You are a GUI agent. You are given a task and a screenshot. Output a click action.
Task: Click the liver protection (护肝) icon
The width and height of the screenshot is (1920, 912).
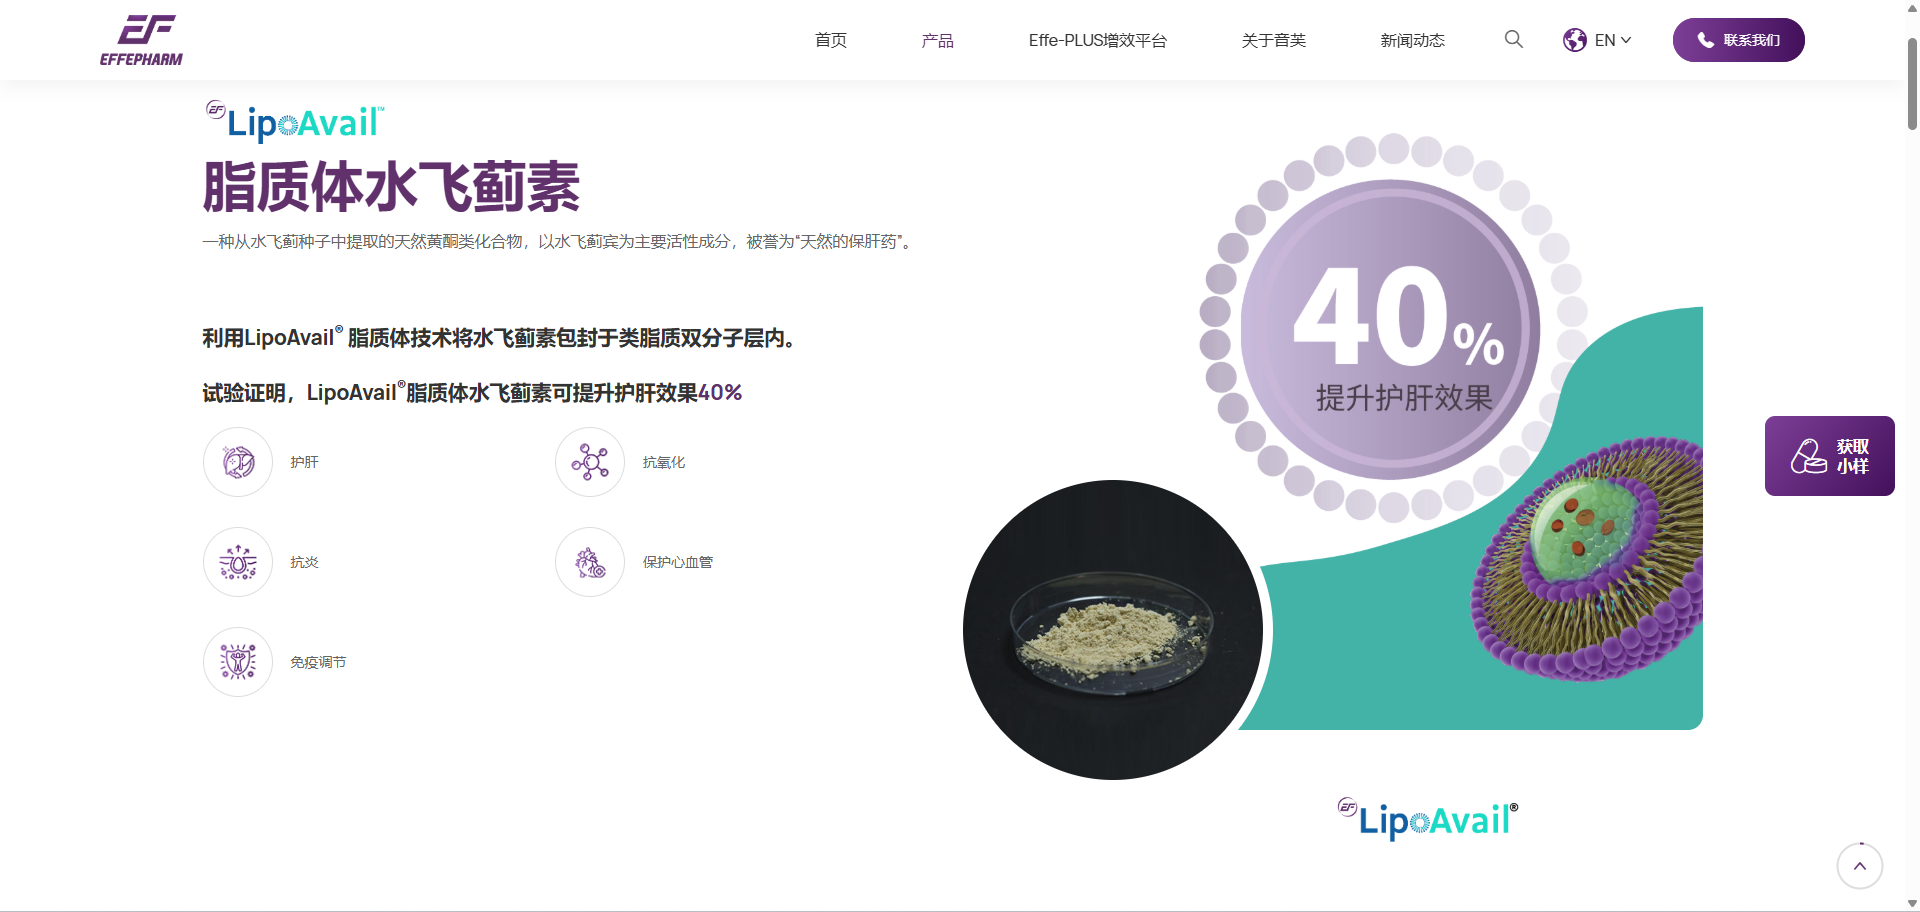(x=238, y=462)
